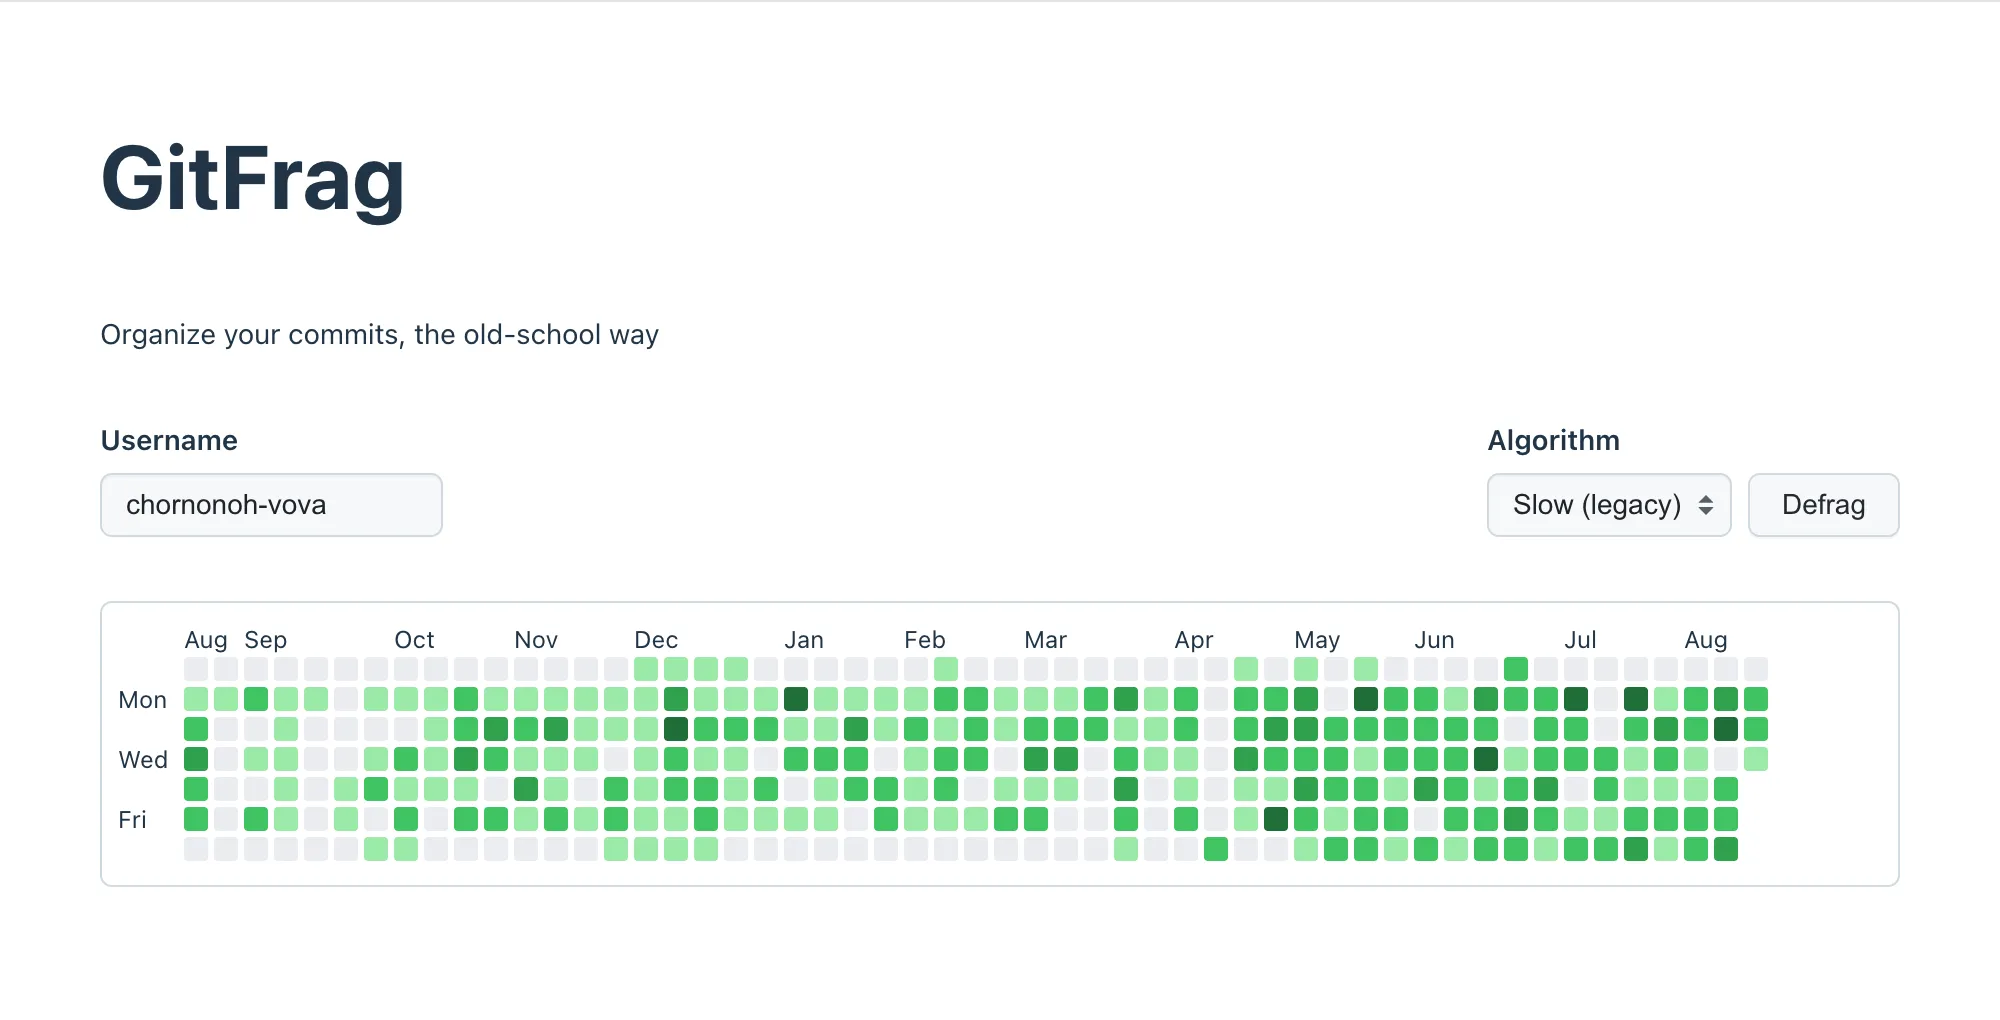Click the first cell in the Friday row
2000x1020 pixels.
pyautogui.click(x=196, y=819)
